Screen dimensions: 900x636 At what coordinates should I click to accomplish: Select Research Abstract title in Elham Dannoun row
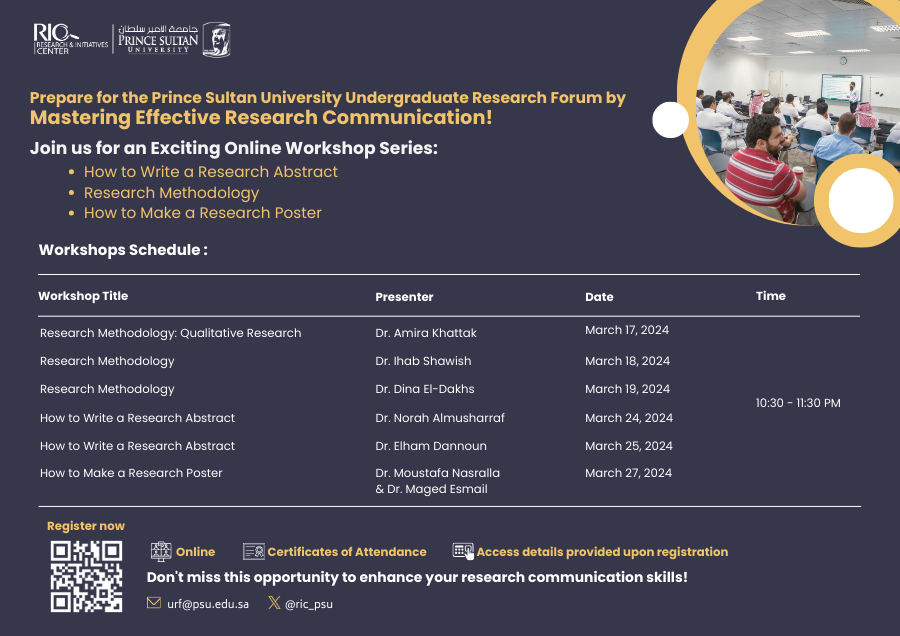(137, 446)
